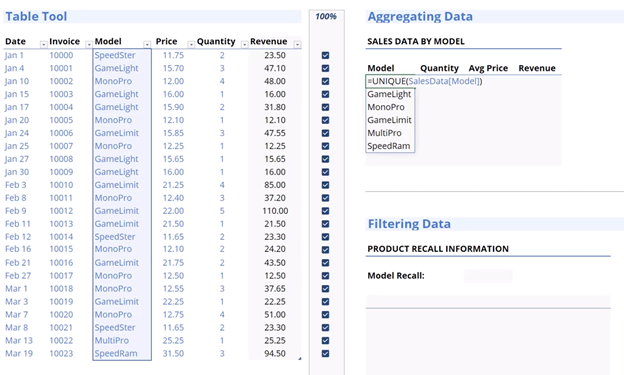Viewport: 624px width, 375px height.
Task: Select revenue cell 37.65
Action: point(275,289)
